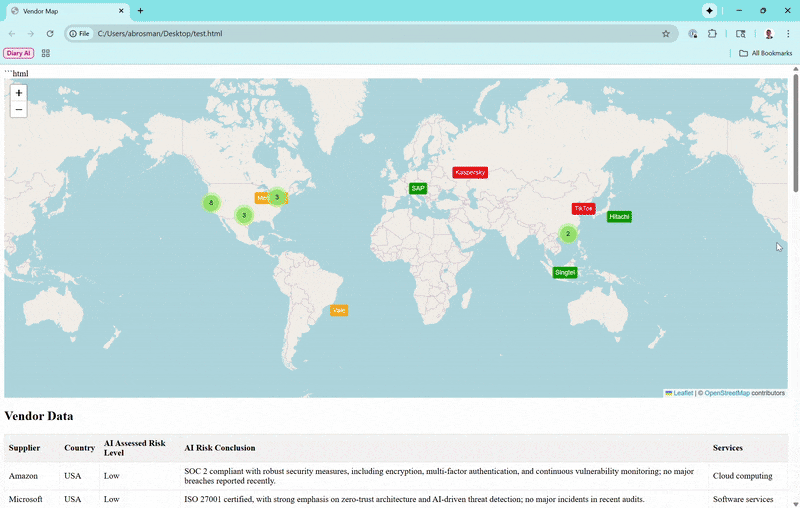
Task: Open the Extensions puzzle icon
Action: tap(712, 34)
